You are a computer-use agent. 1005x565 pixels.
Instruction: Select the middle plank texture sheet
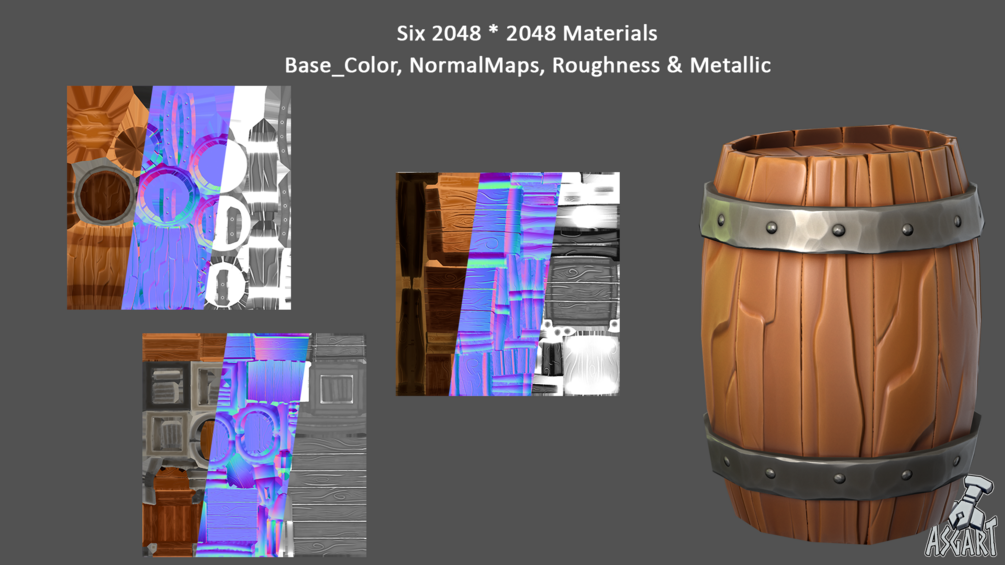coord(508,284)
